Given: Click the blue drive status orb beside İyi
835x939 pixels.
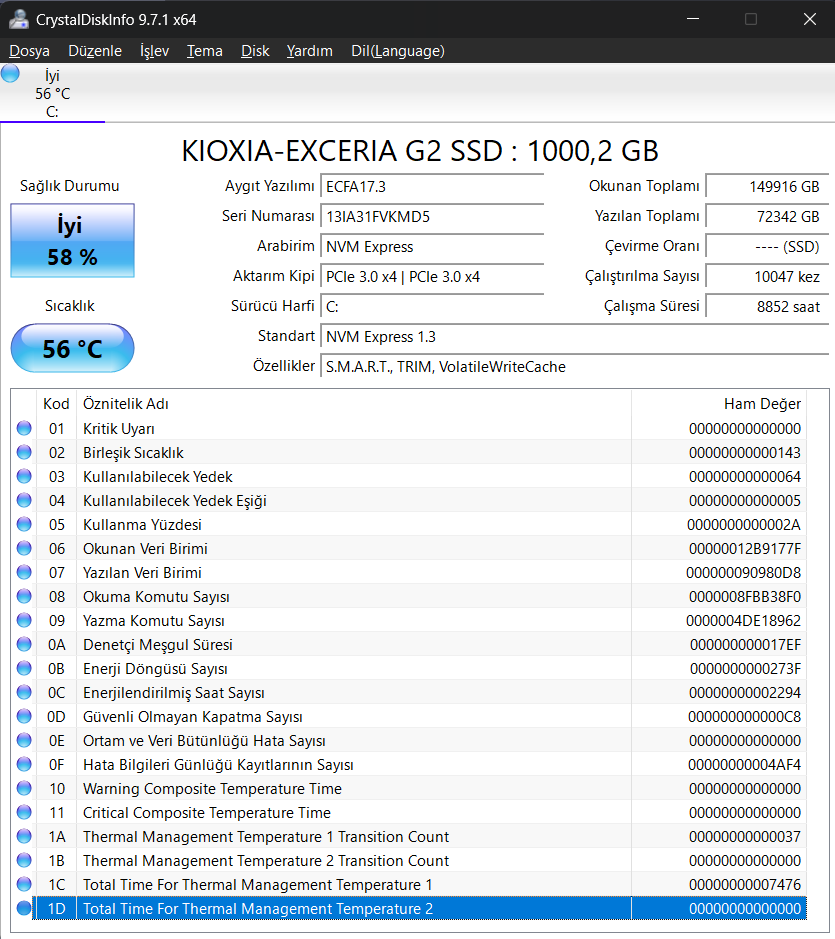Looking at the screenshot, I should pos(10,74).
